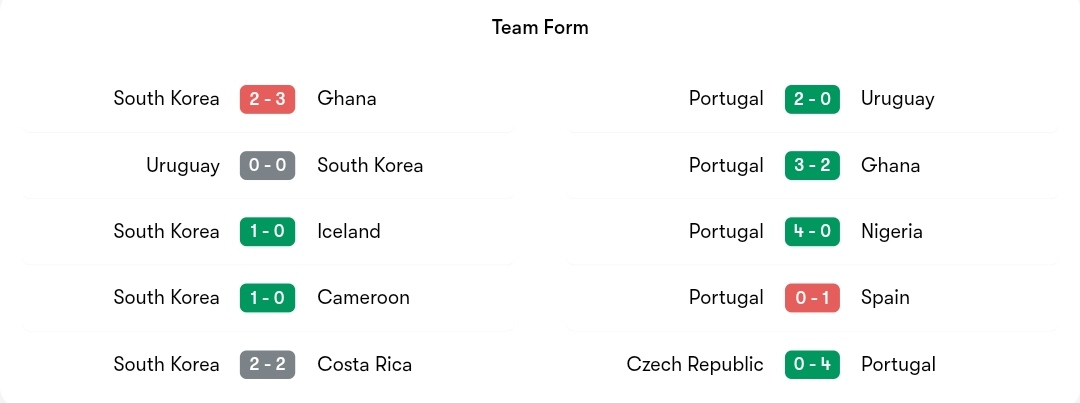Viewport: 1080px width, 403px height.
Task: Click the Costa Rica team name
Action: (364, 364)
